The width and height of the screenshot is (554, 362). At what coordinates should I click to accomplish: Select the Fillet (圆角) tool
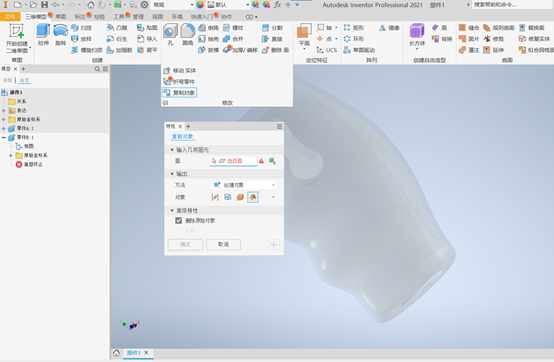(x=188, y=35)
